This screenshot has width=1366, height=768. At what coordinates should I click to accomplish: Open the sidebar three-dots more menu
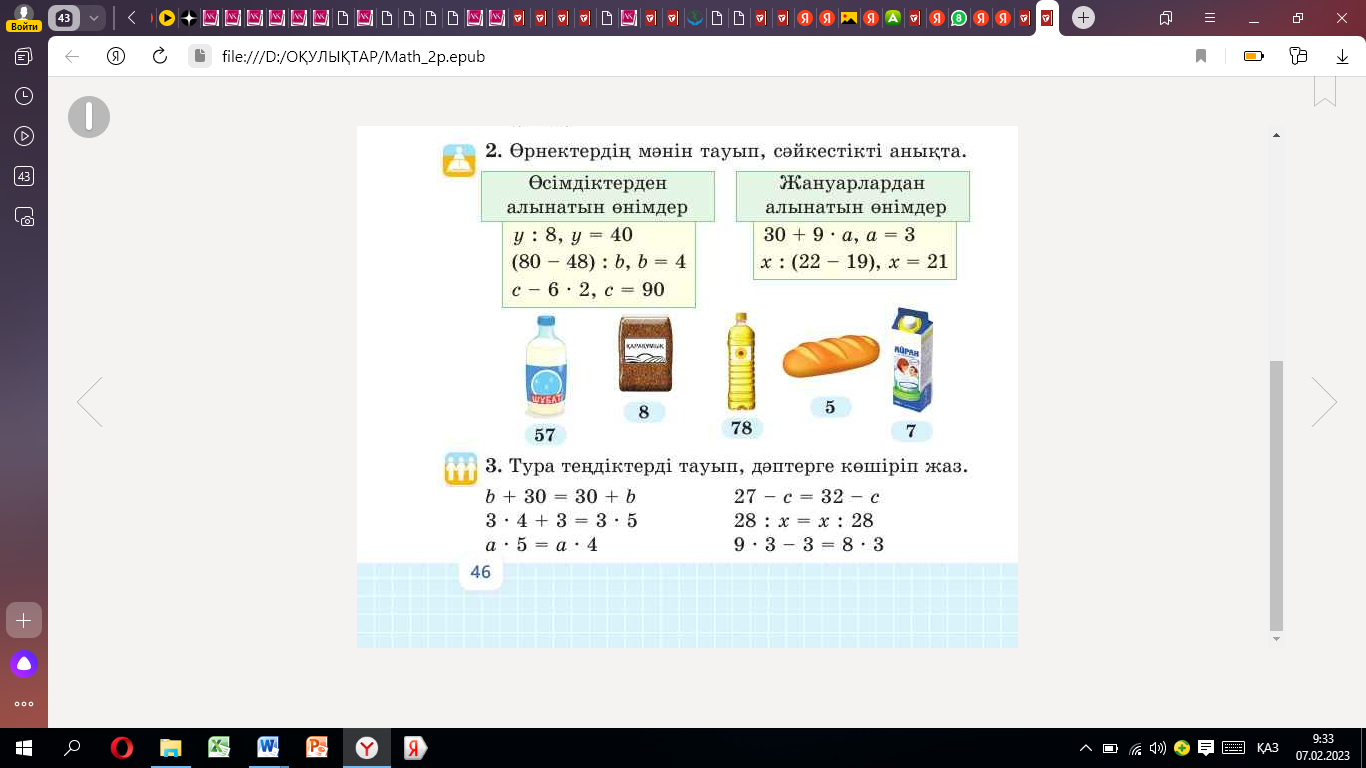pyautogui.click(x=24, y=704)
